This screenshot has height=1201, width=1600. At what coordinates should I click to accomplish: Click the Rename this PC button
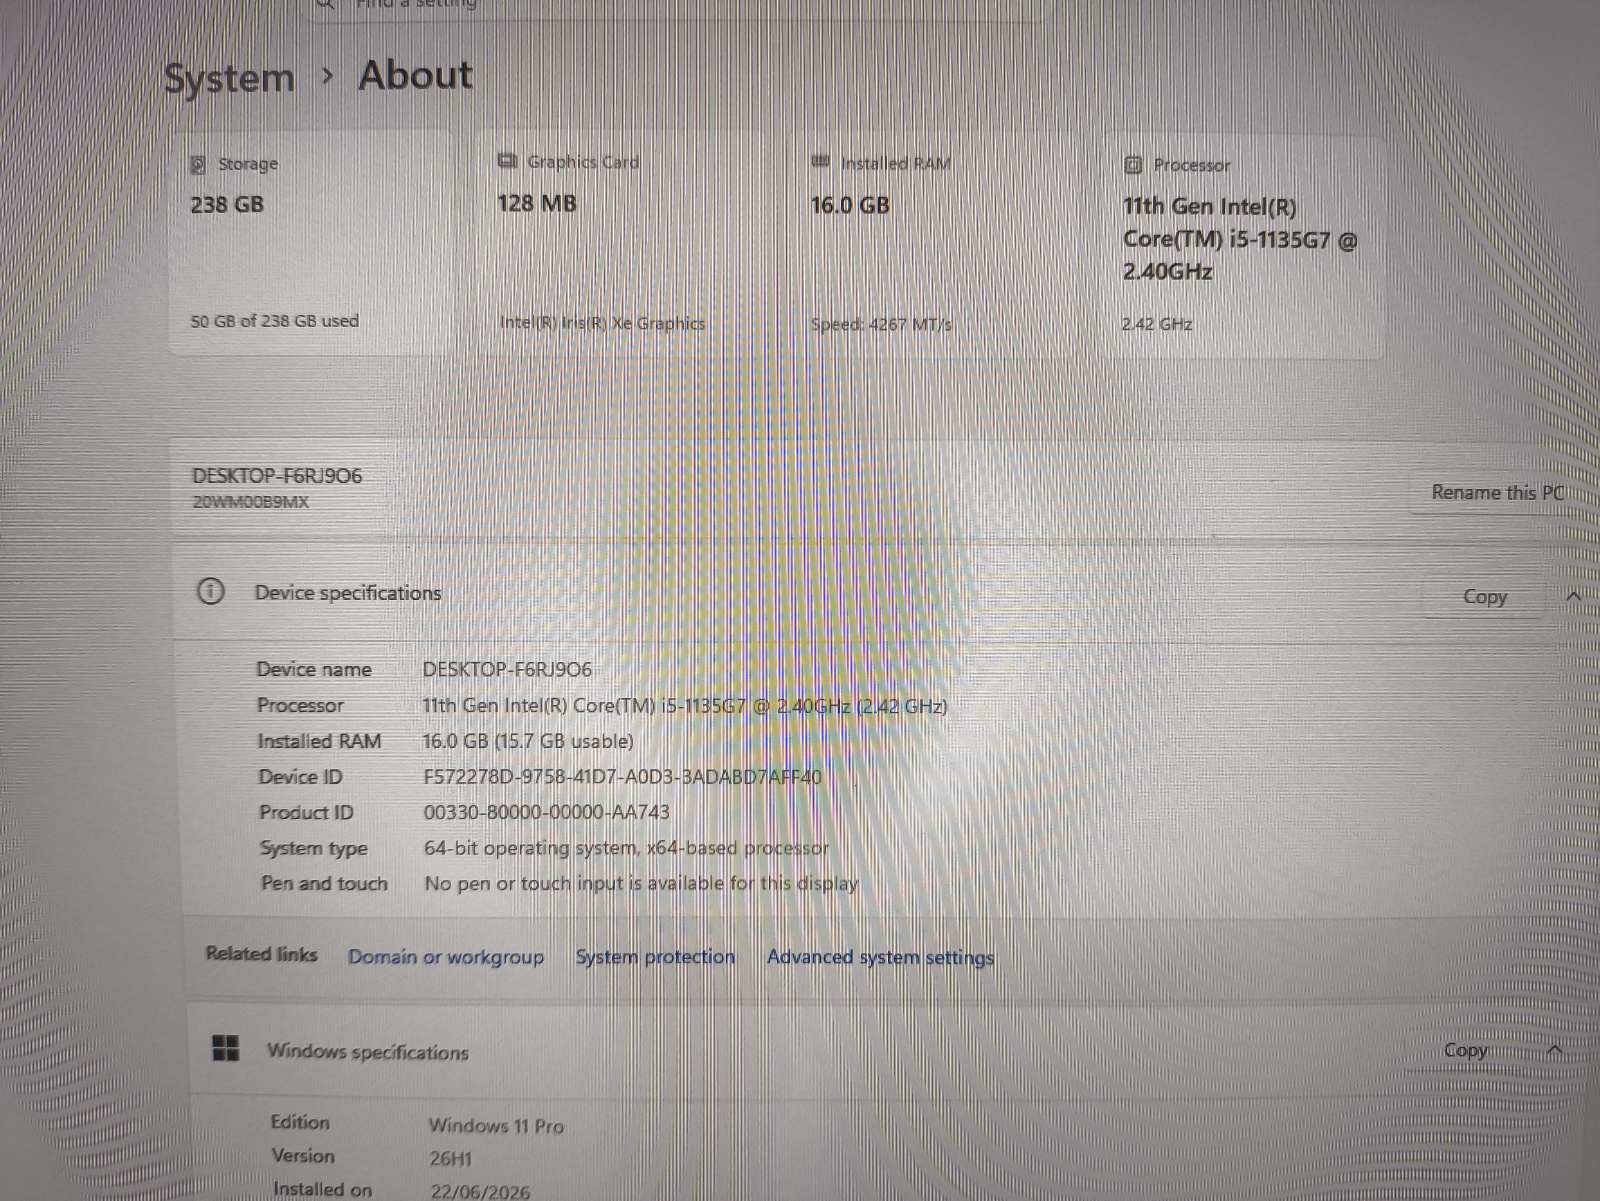pyautogui.click(x=1497, y=492)
